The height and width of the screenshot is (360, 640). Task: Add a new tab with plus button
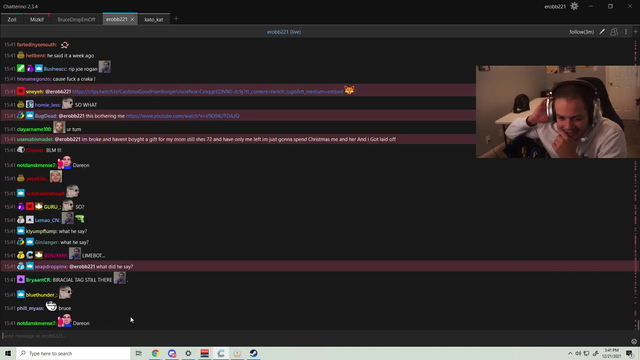pos(176,19)
